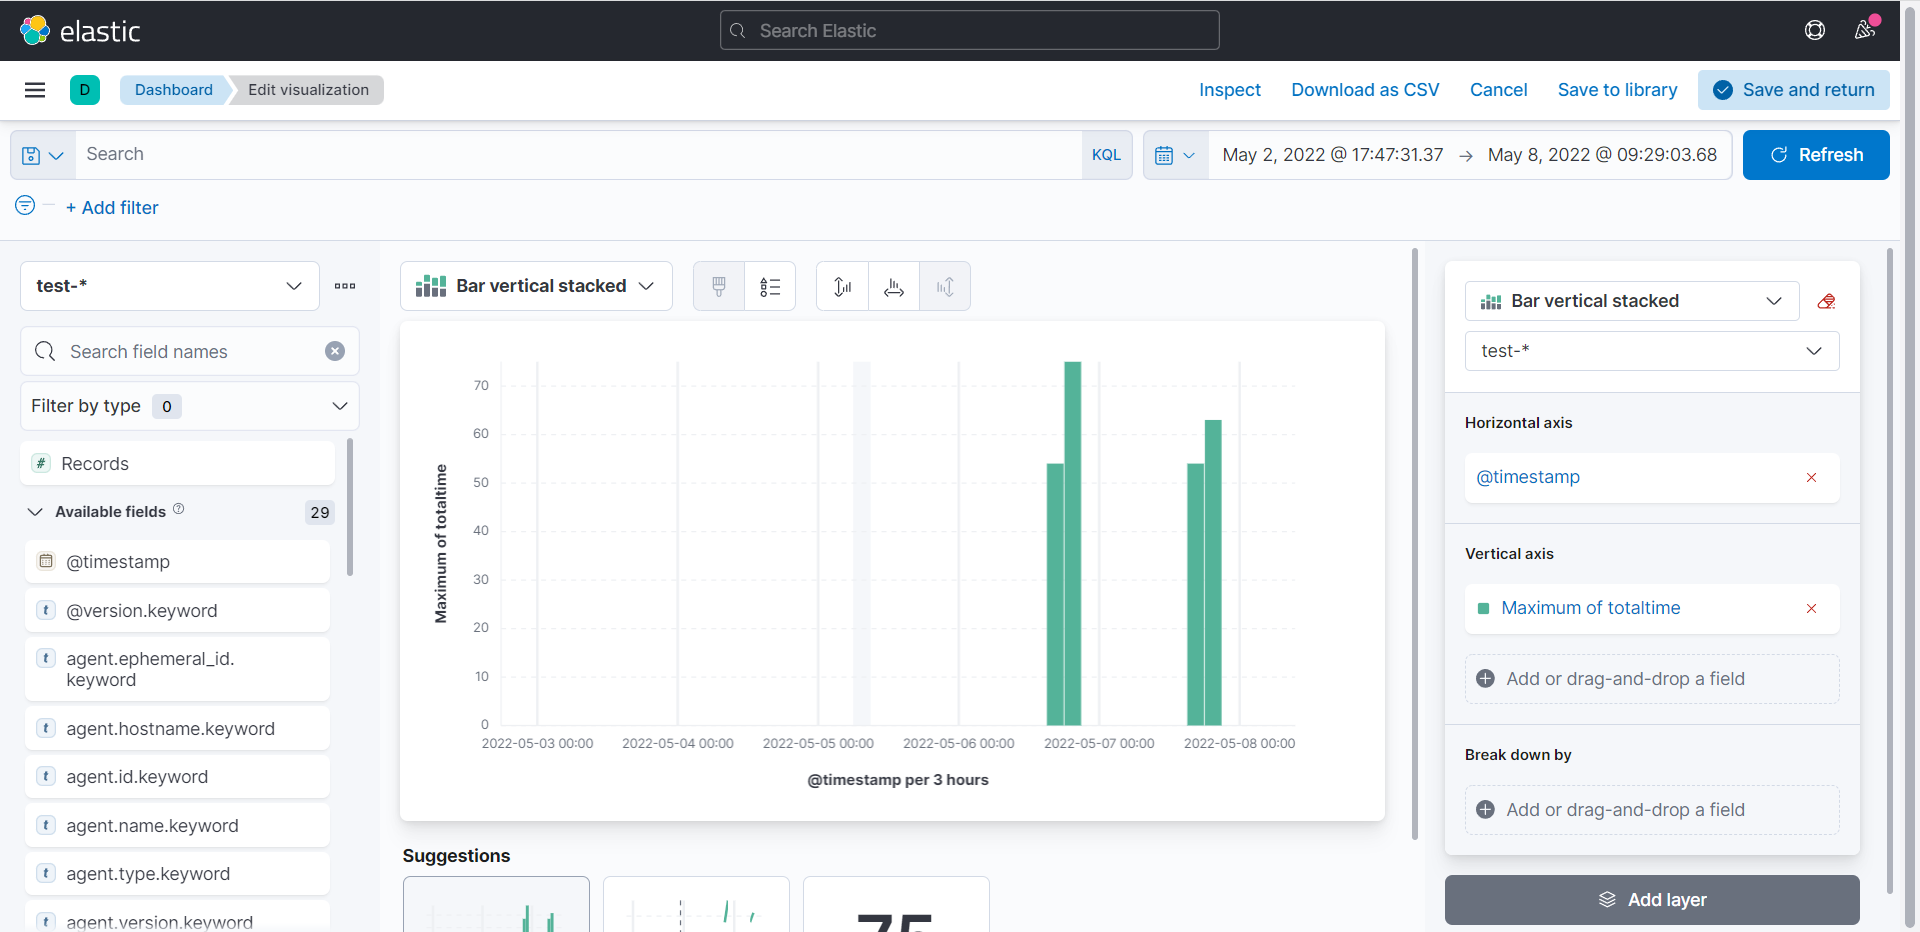Viewport: 1920px width, 932px height.
Task: Open the newsfeed notifications icon
Action: click(x=1865, y=31)
